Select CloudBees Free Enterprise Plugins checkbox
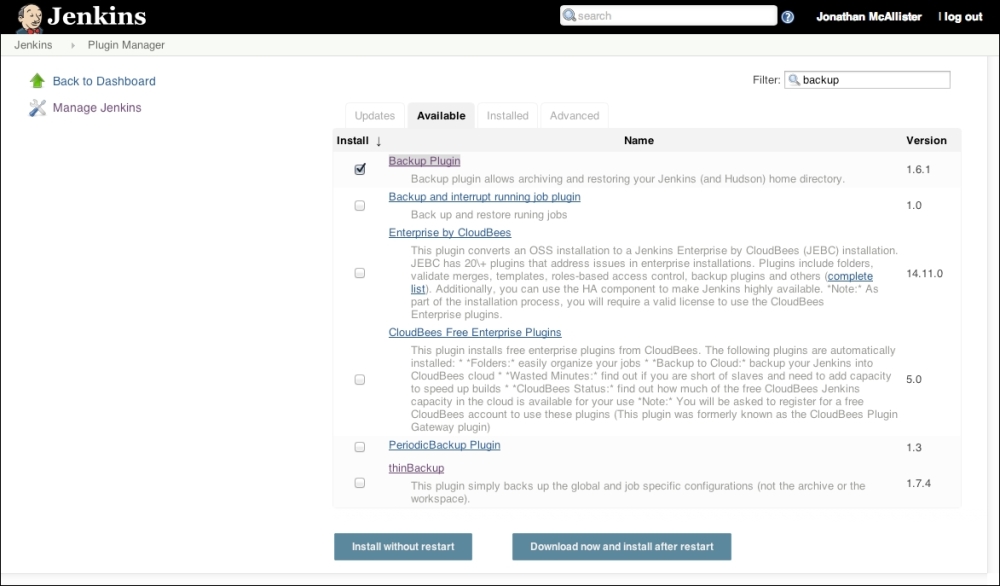The image size is (1000, 586). (x=360, y=379)
